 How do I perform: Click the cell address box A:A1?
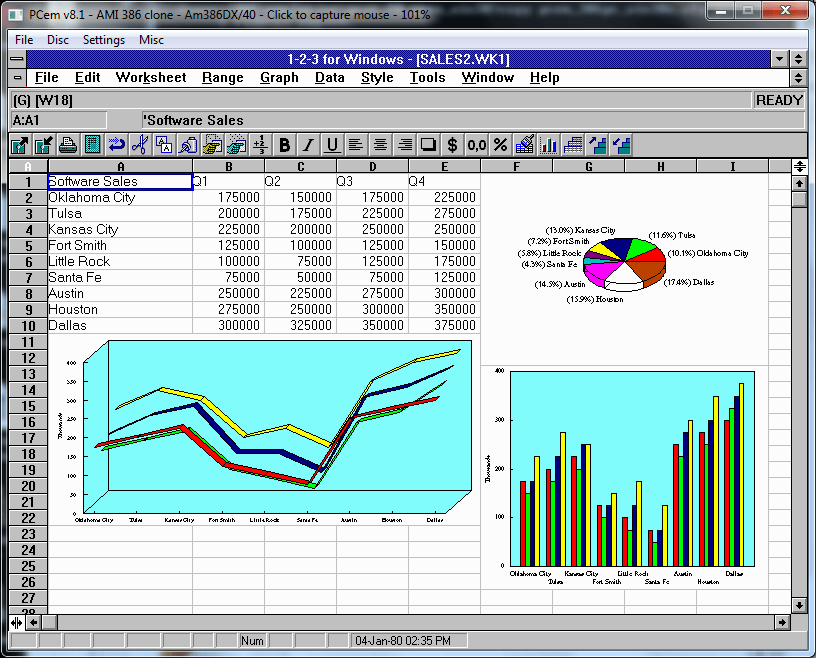click(x=58, y=120)
